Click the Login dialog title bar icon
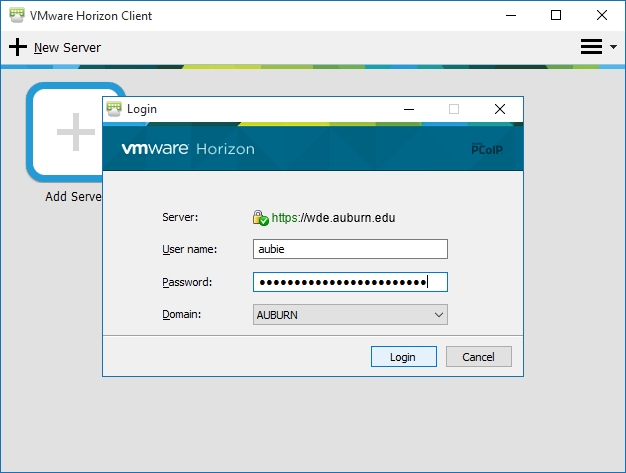626x473 pixels. [114, 109]
